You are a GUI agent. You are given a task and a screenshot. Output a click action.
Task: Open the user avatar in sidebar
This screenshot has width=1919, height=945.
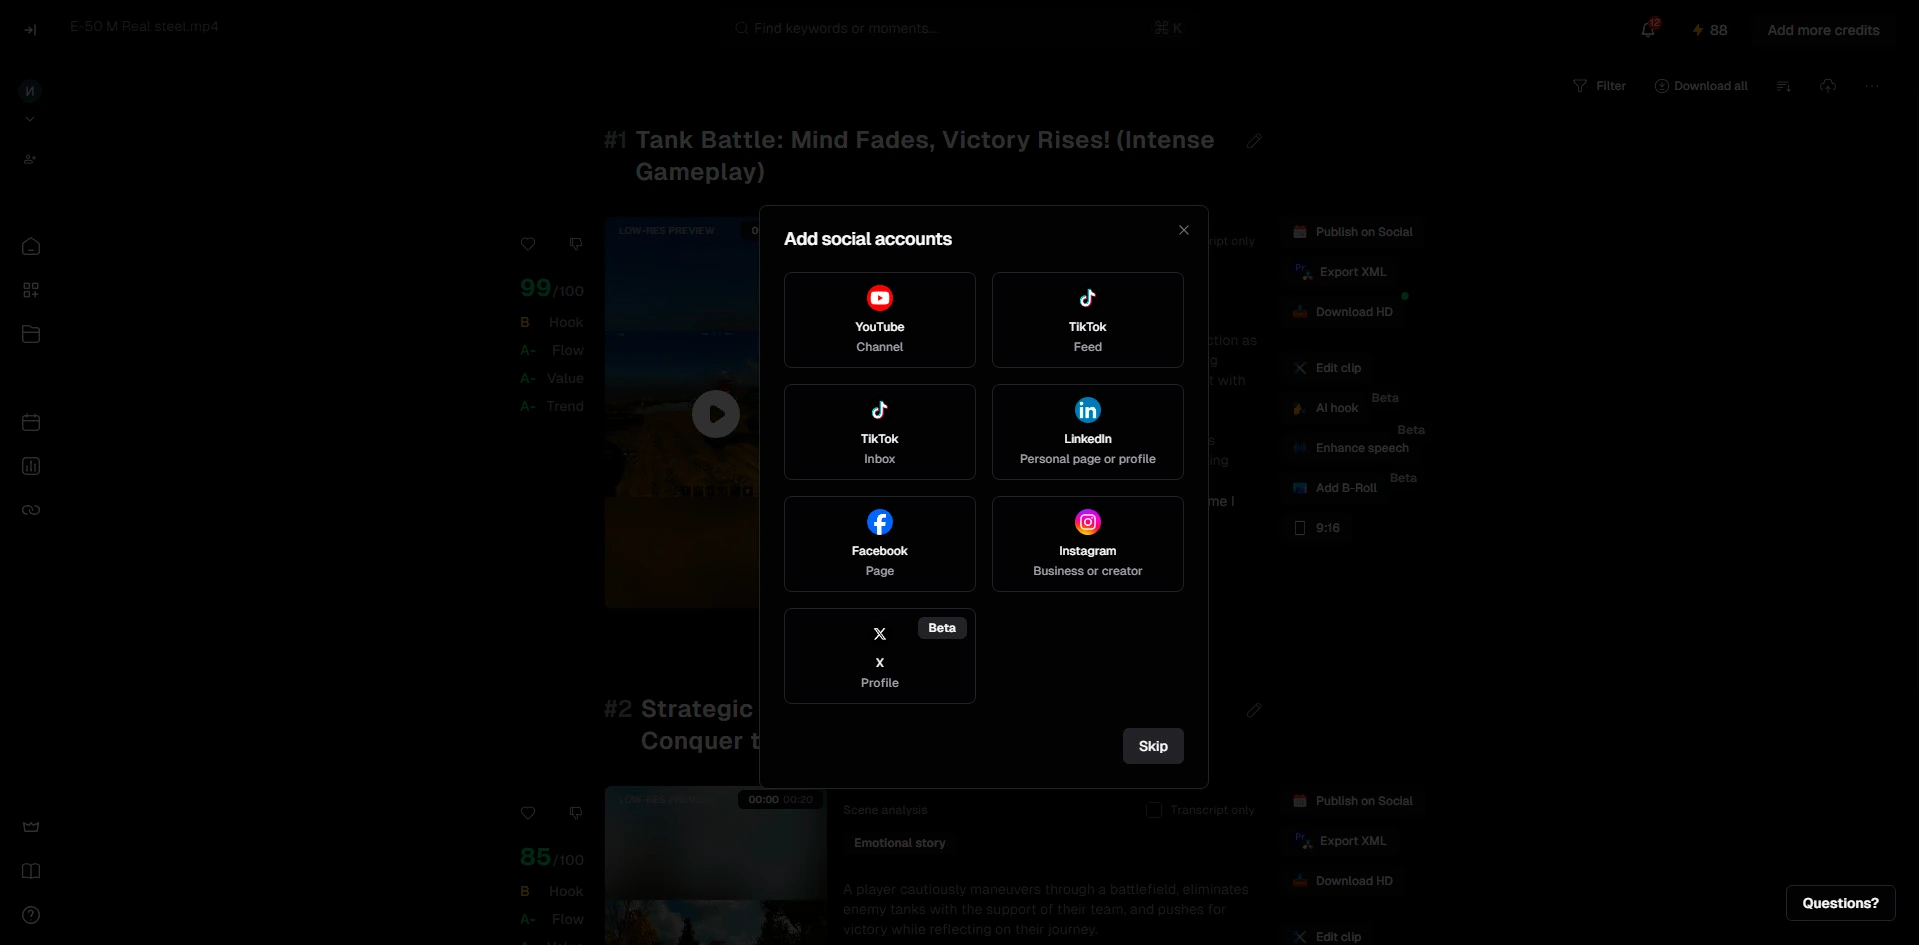coord(30,91)
